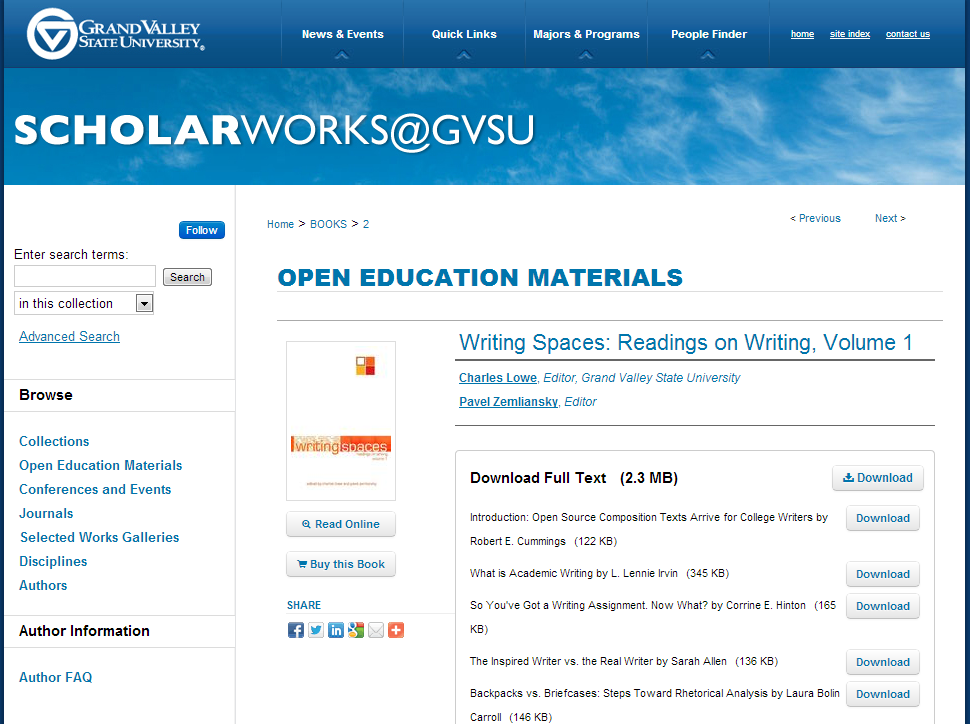Expand People Finder menu
970x724 pixels.
[x=709, y=35]
